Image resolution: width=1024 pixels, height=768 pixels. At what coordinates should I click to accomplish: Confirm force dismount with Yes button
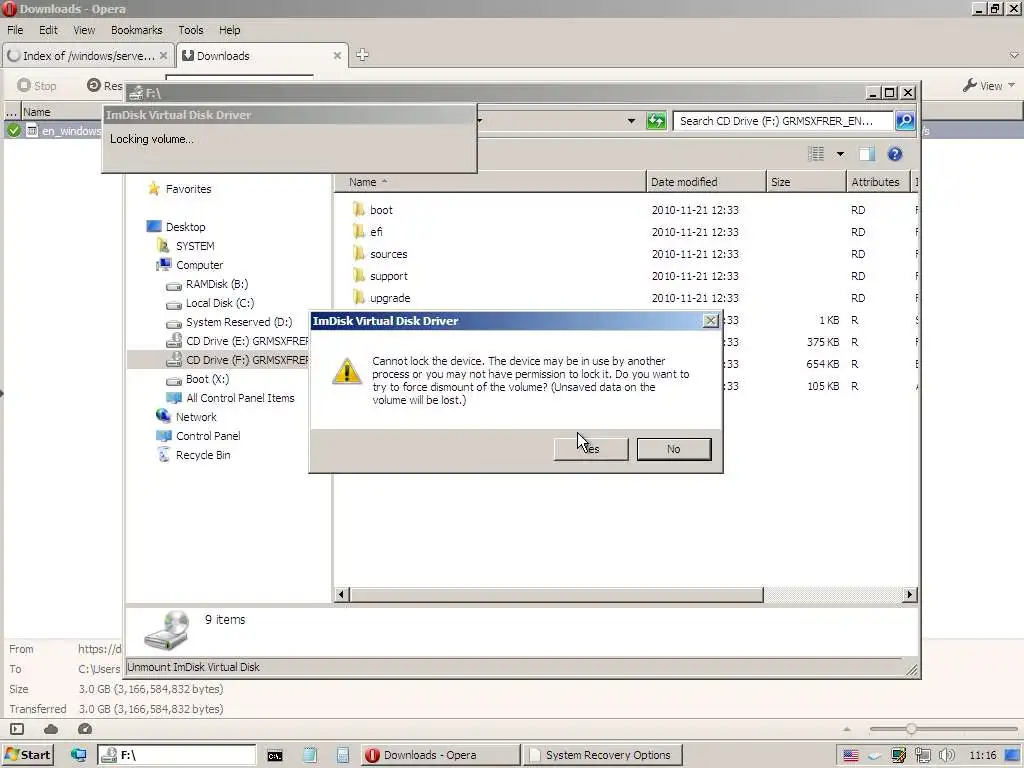pyautogui.click(x=591, y=449)
